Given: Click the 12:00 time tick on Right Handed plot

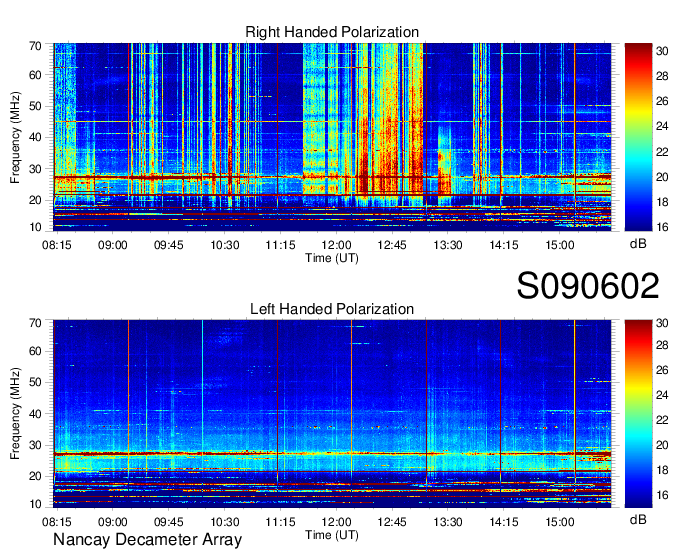Looking at the screenshot, I should pyautogui.click(x=337, y=245).
